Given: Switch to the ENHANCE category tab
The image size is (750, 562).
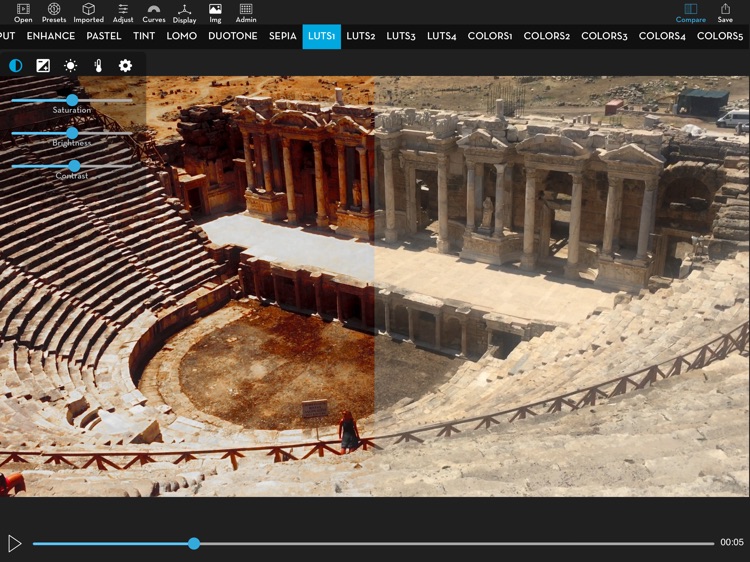Looking at the screenshot, I should [x=51, y=36].
